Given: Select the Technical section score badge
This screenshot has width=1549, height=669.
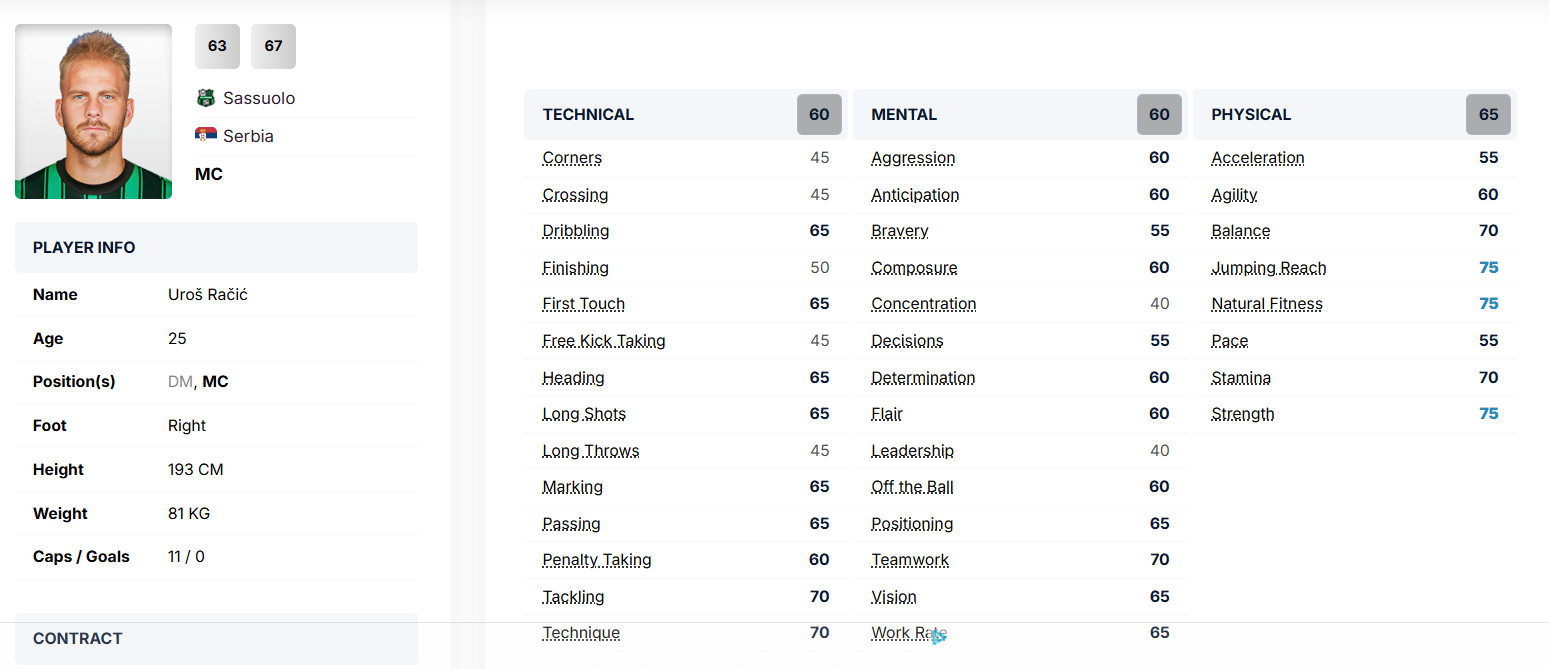Looking at the screenshot, I should 819,114.
